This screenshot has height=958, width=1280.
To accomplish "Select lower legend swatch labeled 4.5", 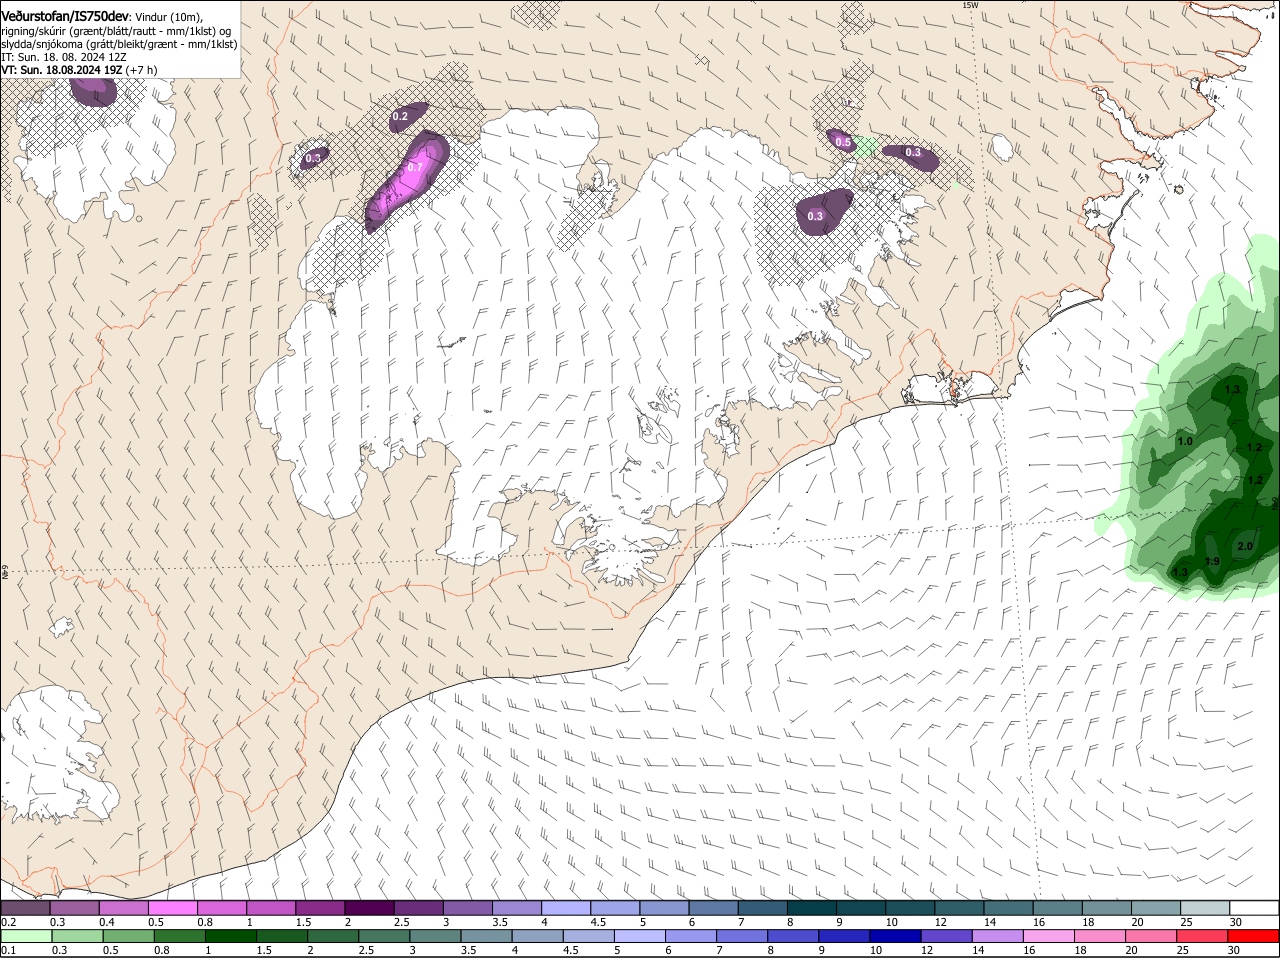I will pyautogui.click(x=590, y=936).
